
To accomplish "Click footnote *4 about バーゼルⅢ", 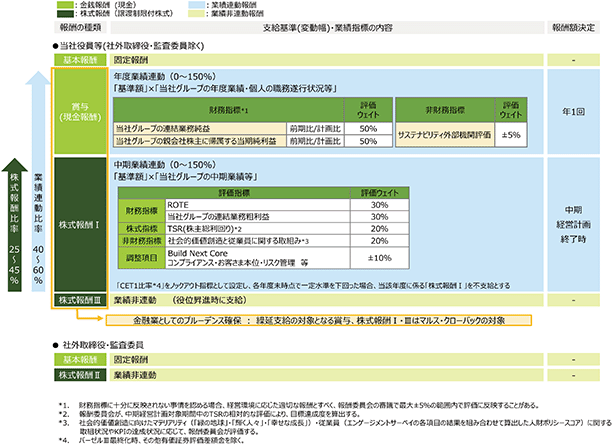I will tap(152, 440).
